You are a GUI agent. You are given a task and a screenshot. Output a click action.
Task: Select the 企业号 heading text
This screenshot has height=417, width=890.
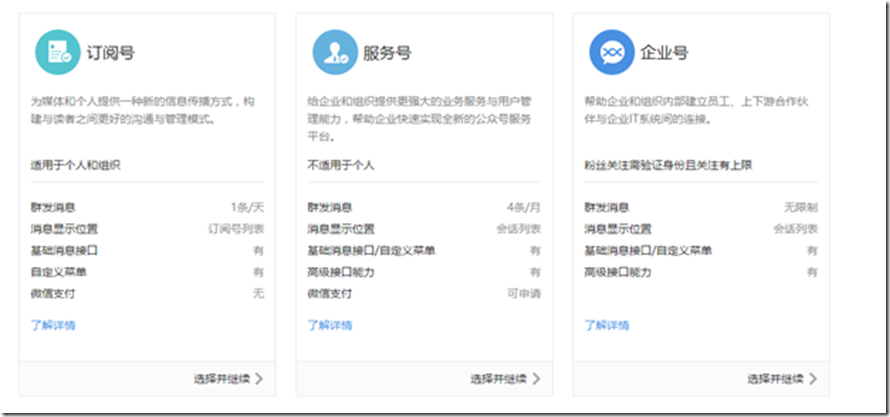[x=664, y=53]
